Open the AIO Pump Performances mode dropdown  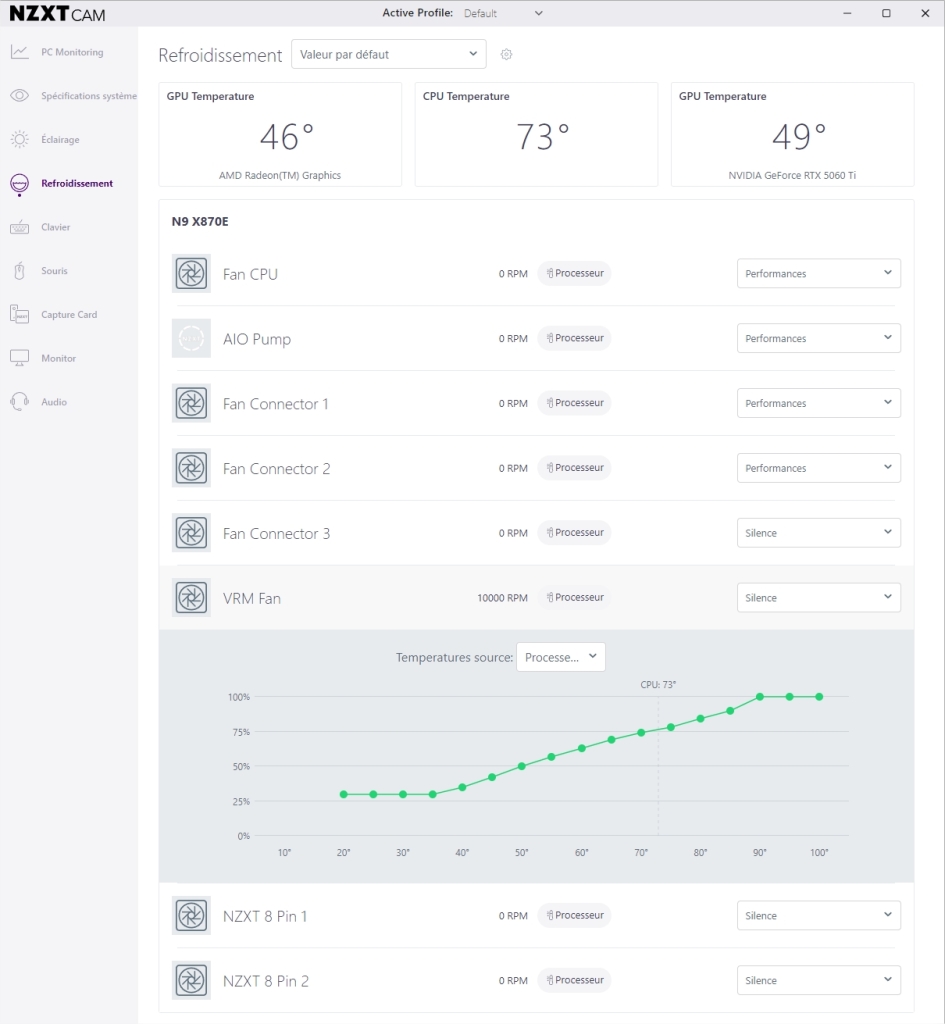pyautogui.click(x=818, y=338)
